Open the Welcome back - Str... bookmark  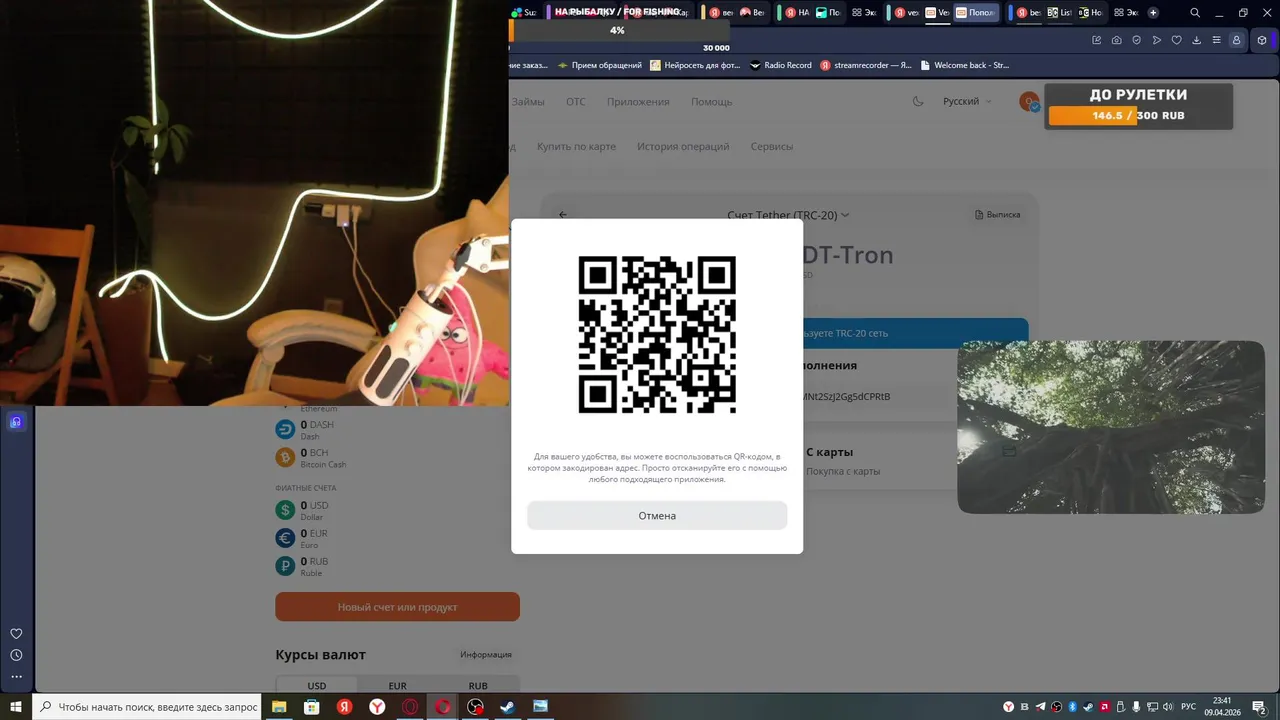click(964, 65)
